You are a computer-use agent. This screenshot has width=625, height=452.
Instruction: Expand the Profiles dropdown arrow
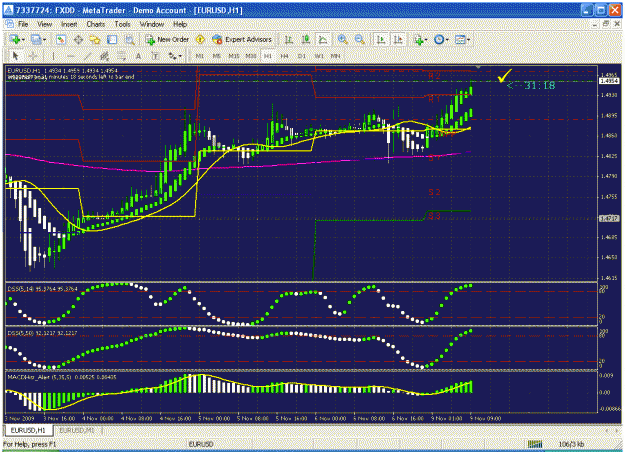(44, 40)
